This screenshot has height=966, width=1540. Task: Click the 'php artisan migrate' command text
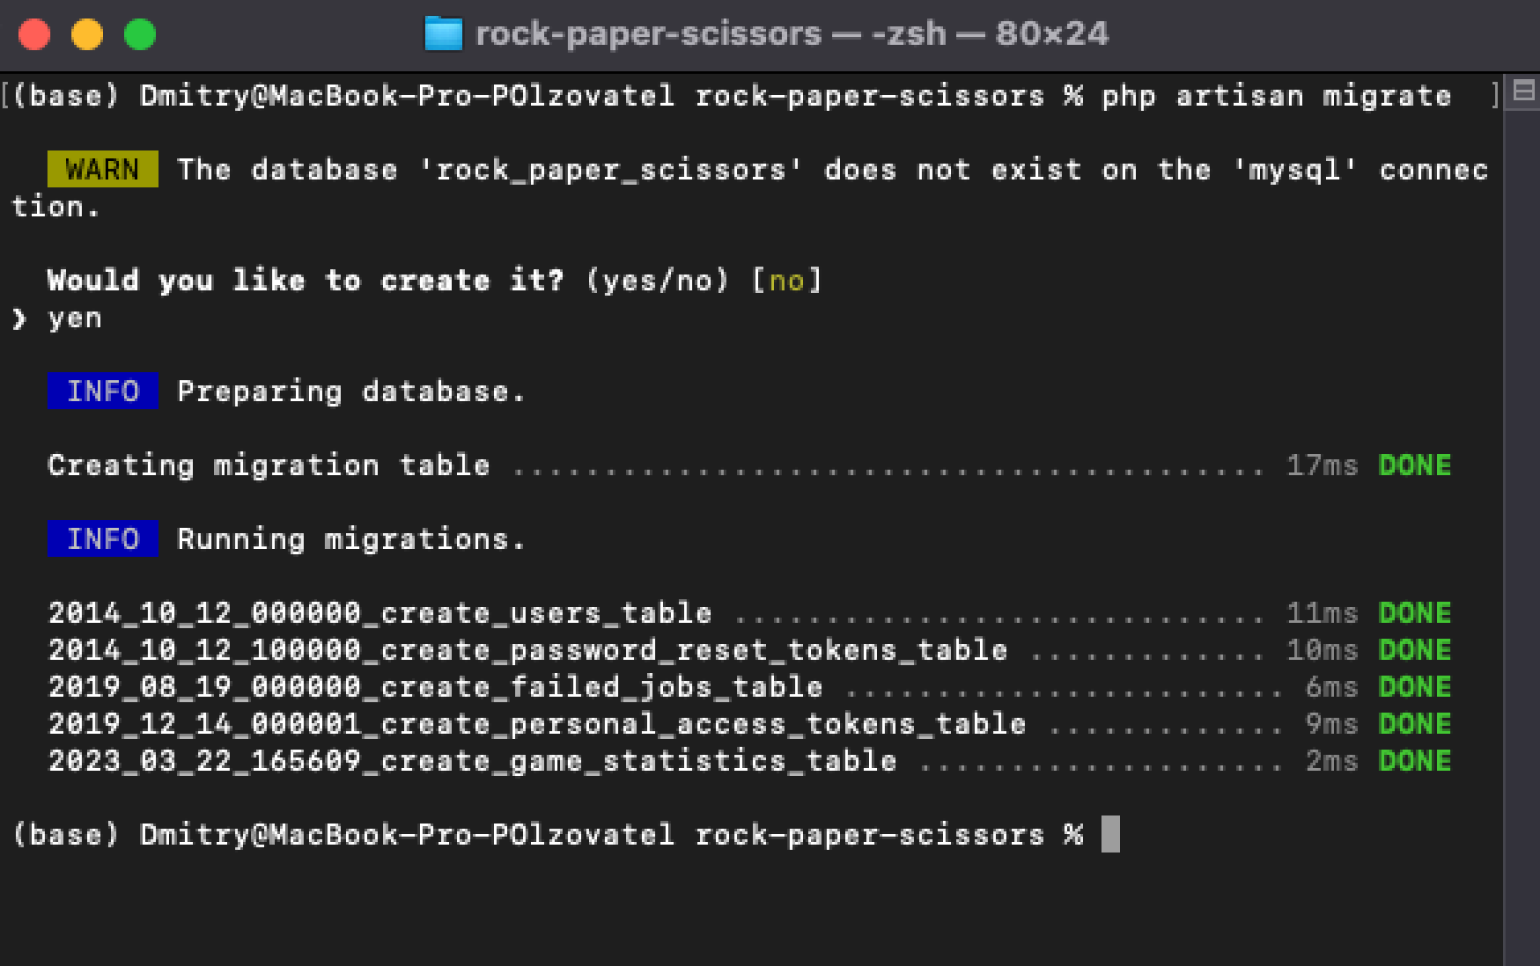tap(1276, 96)
